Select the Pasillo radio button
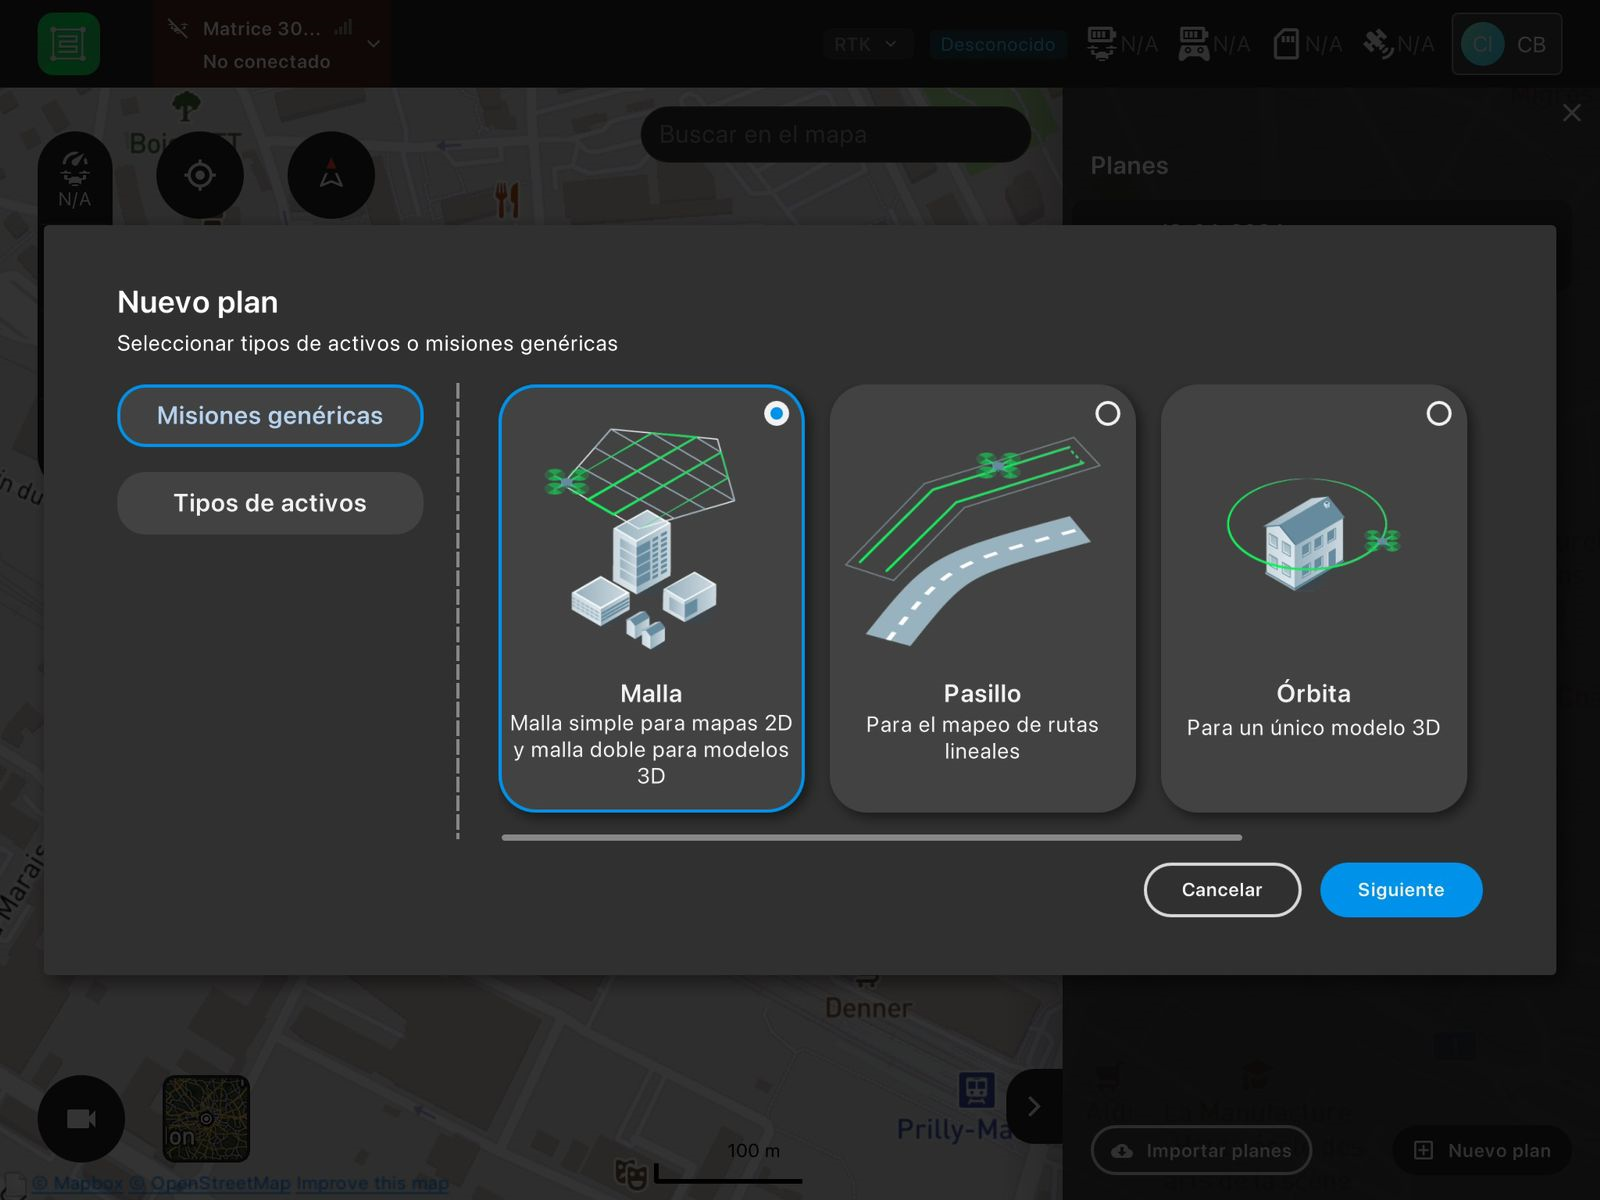This screenshot has width=1600, height=1200. (1107, 413)
